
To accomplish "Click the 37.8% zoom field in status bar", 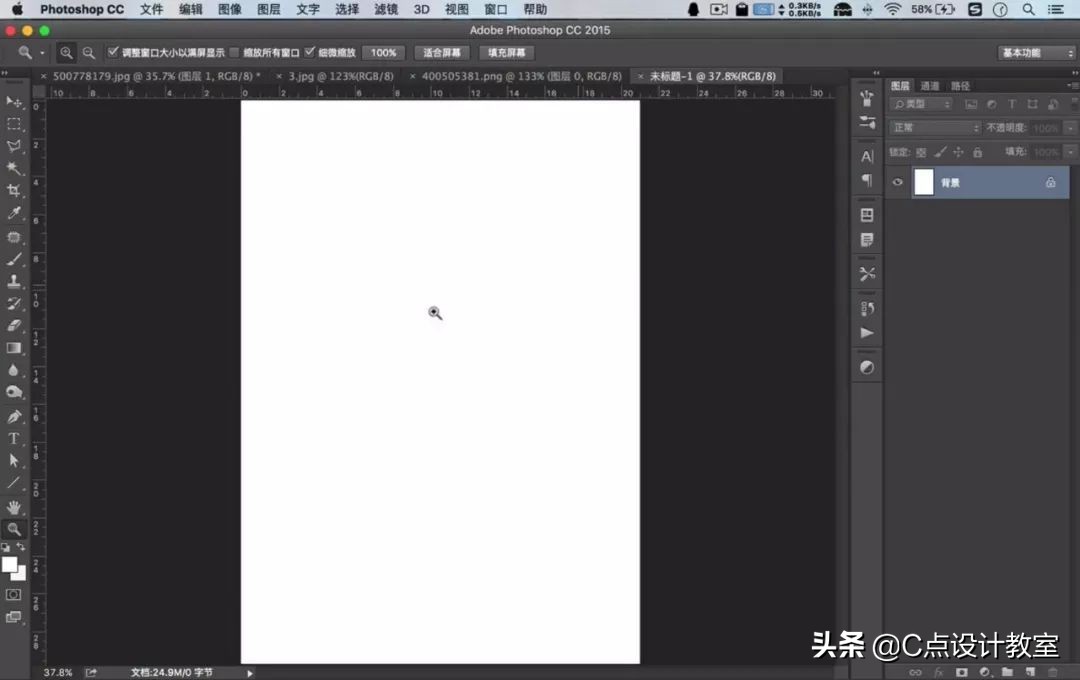I will click(57, 672).
